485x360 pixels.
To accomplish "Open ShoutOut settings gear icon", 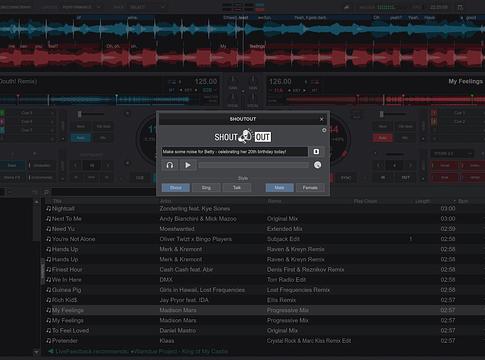I will click(324, 130).
